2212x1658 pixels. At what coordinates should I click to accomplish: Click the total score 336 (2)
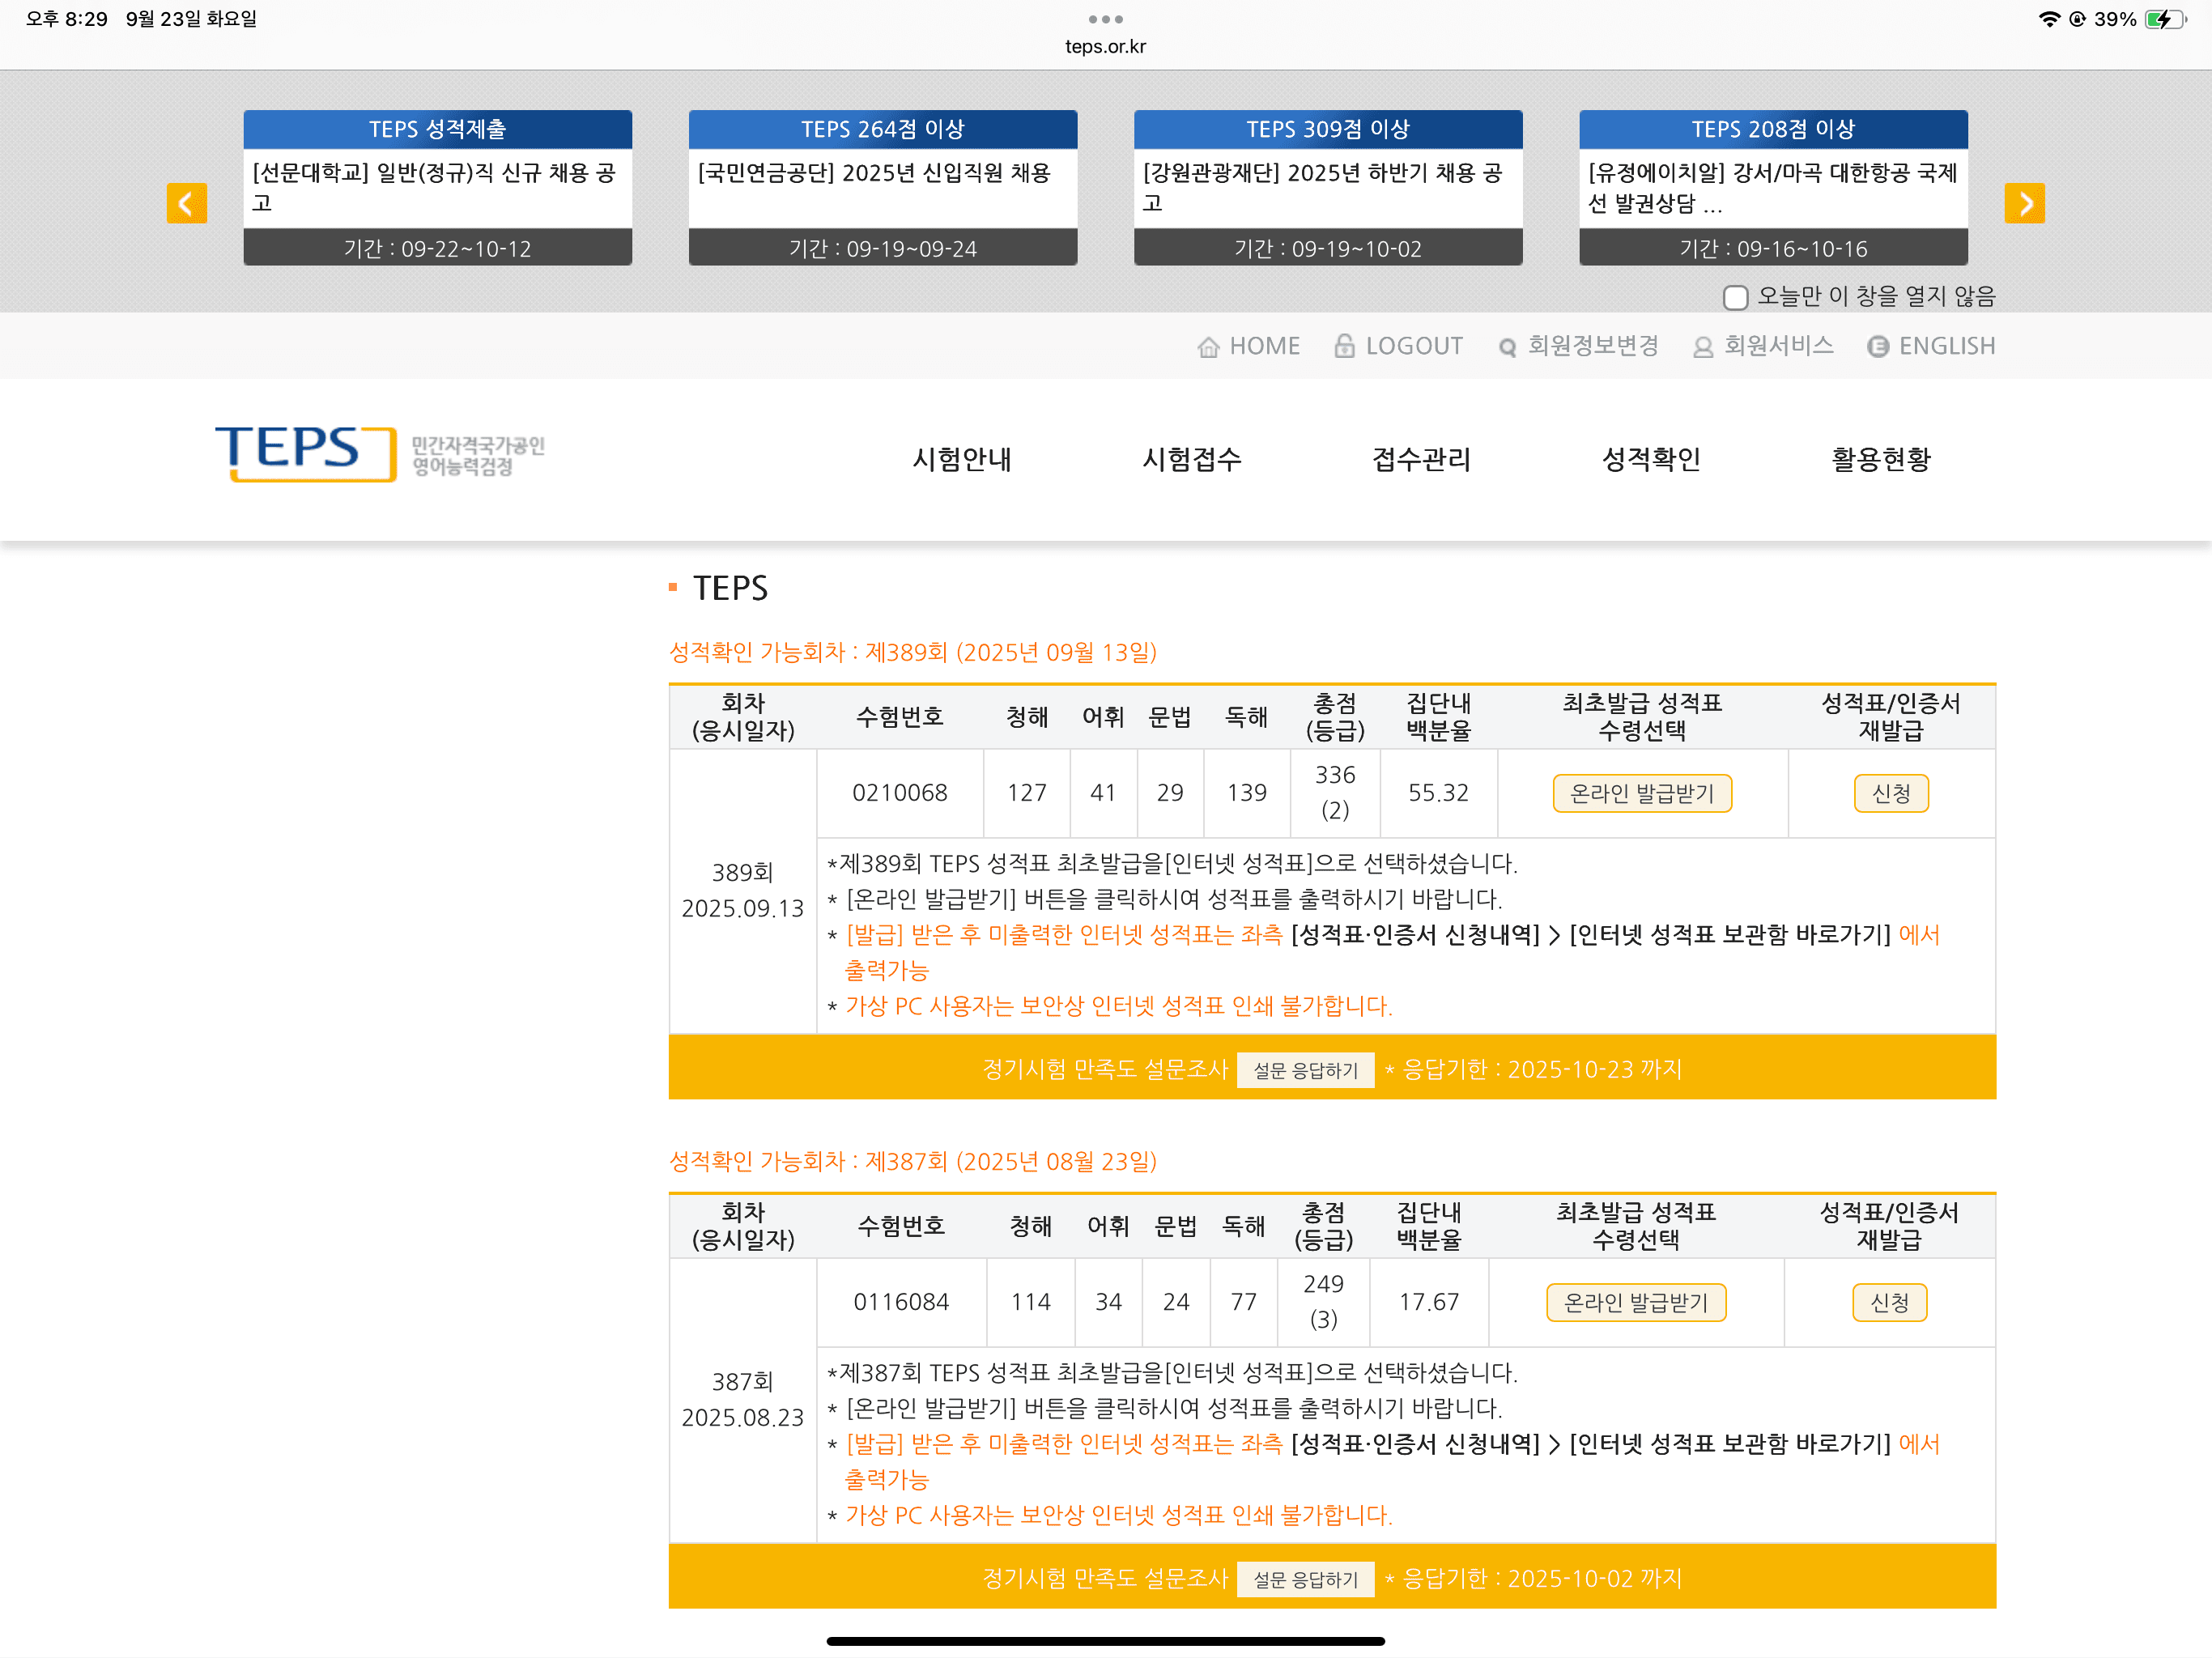point(1334,792)
